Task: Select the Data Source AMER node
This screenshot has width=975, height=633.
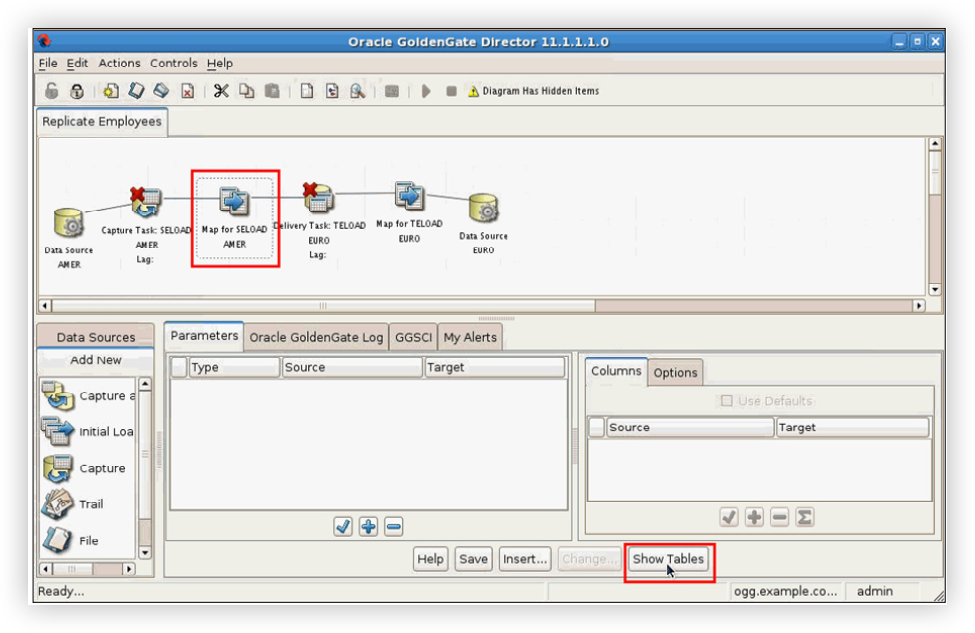Action: coord(69,224)
